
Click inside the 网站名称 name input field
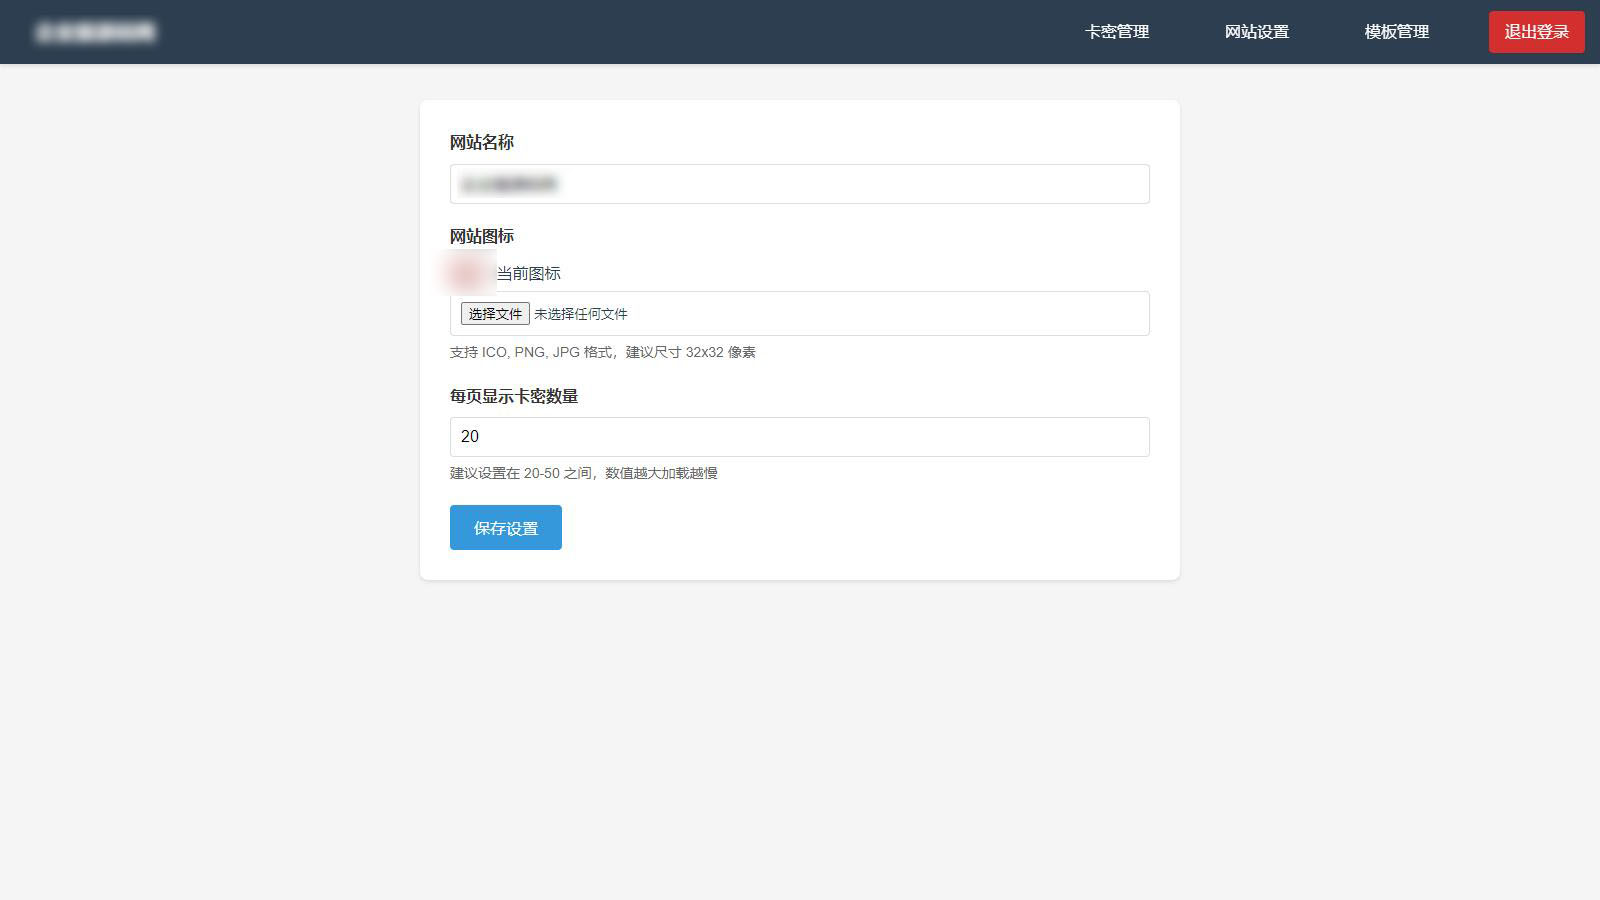(799, 184)
